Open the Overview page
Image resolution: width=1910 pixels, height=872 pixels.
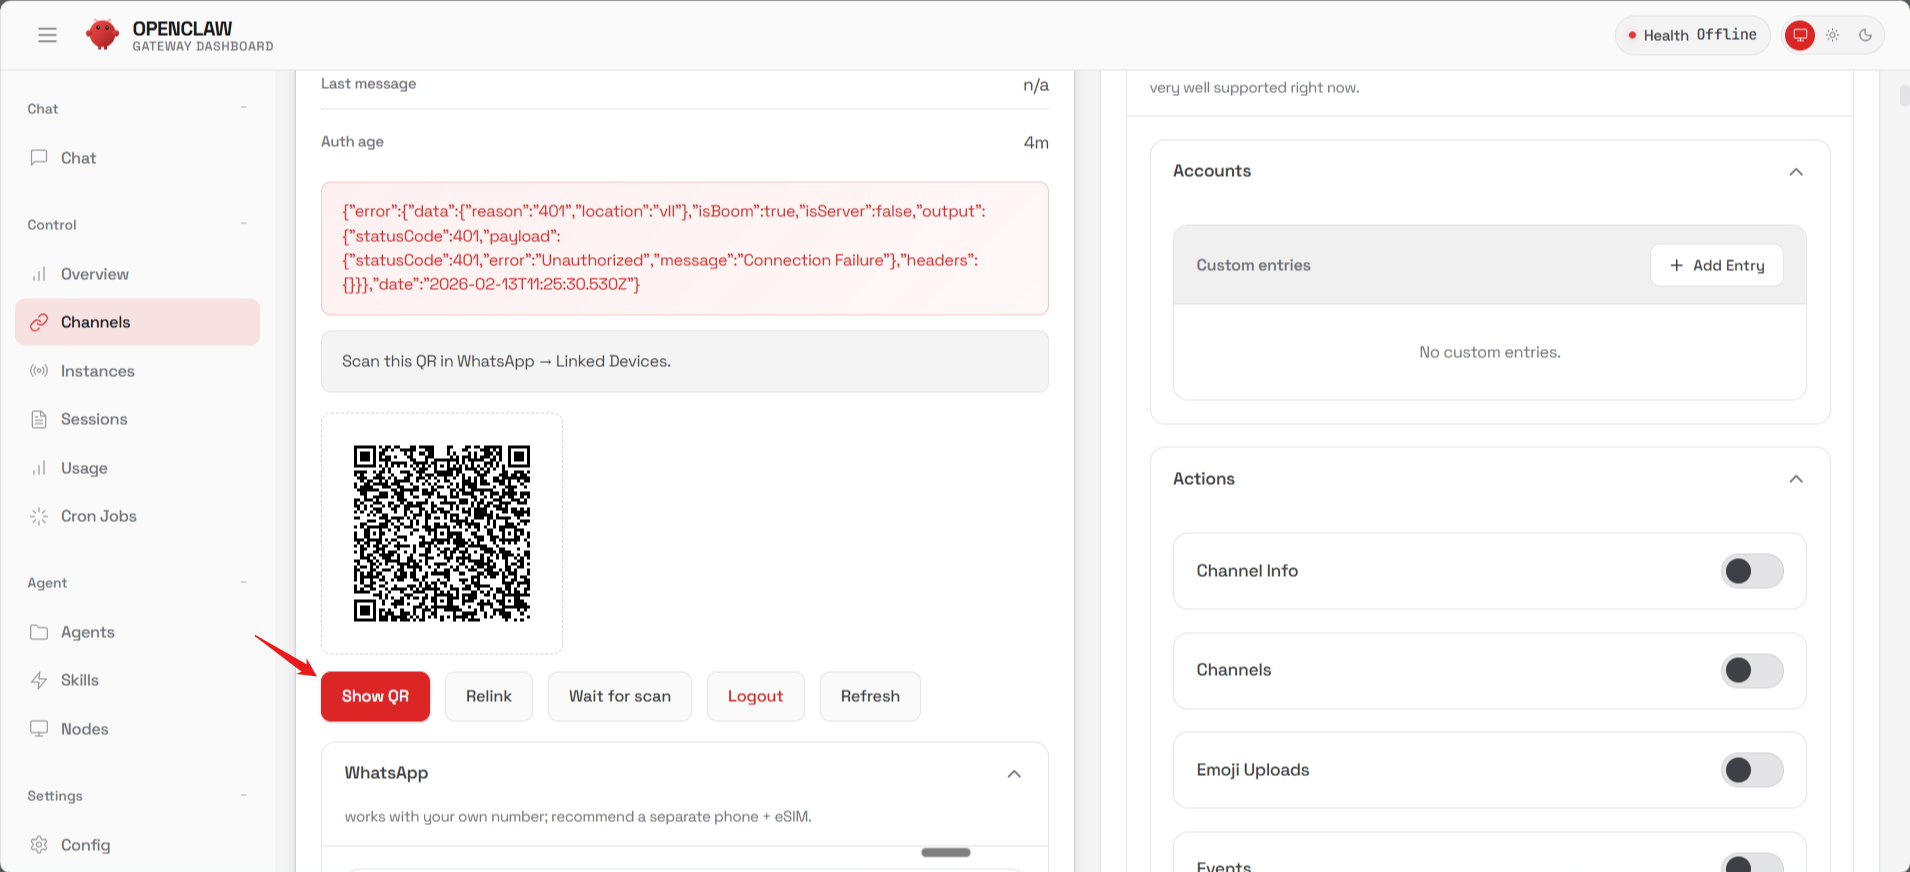coord(138,274)
